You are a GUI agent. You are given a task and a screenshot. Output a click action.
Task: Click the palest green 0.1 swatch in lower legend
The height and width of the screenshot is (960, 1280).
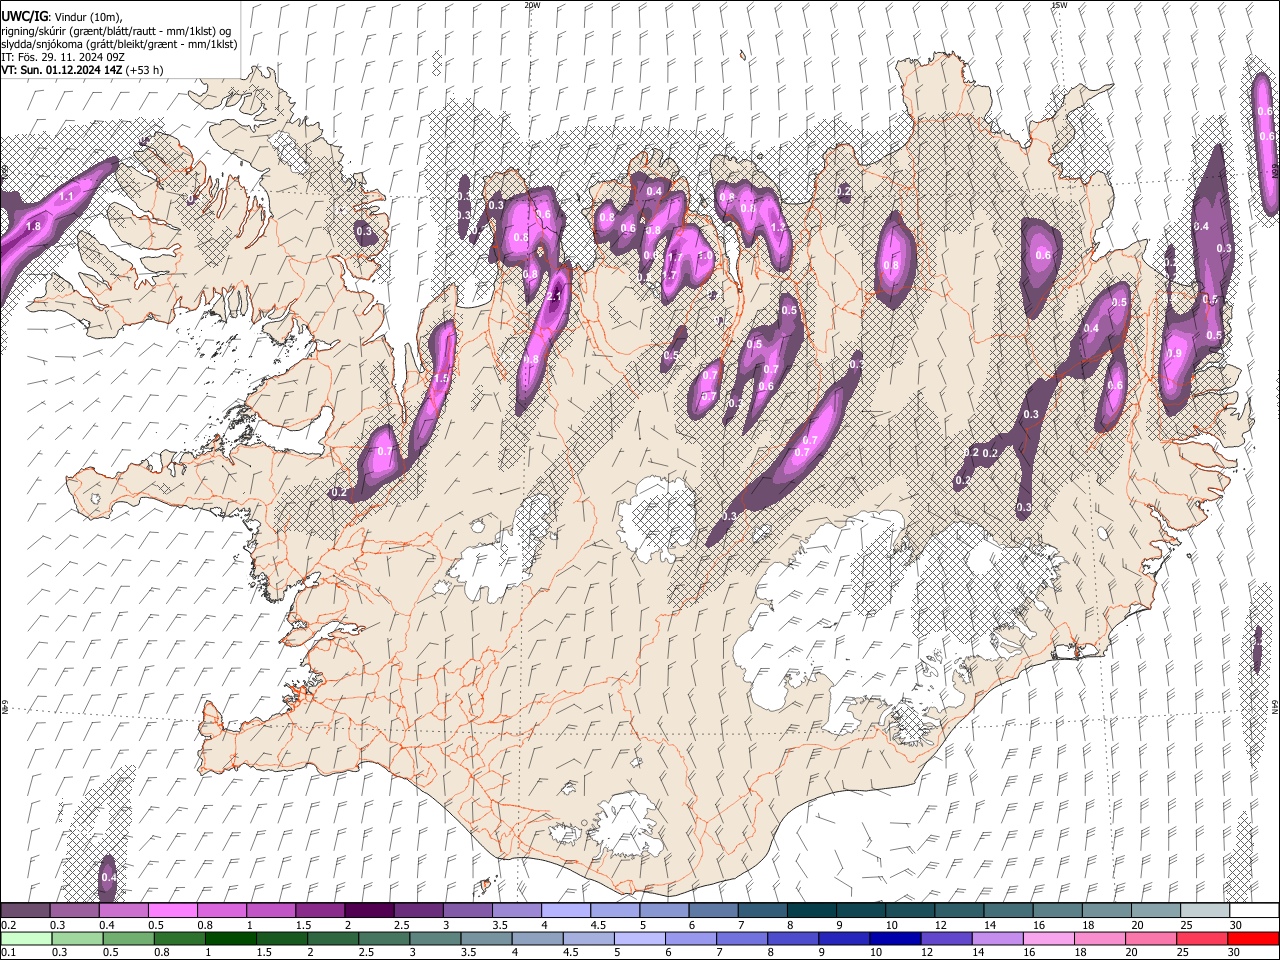click(26, 939)
